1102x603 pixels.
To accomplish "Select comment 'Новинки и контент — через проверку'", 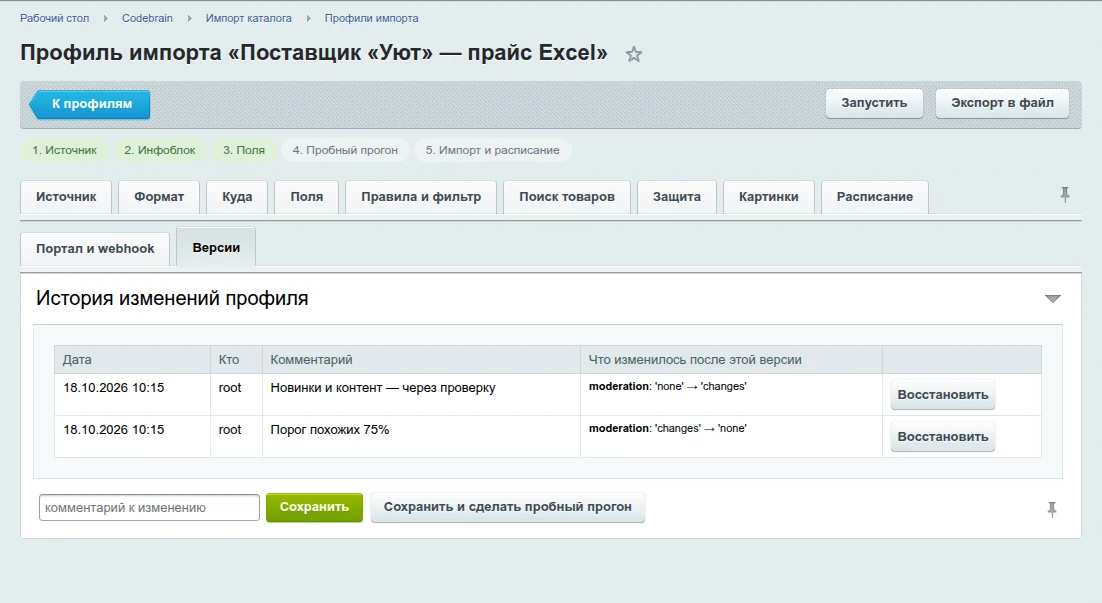I will point(383,388).
